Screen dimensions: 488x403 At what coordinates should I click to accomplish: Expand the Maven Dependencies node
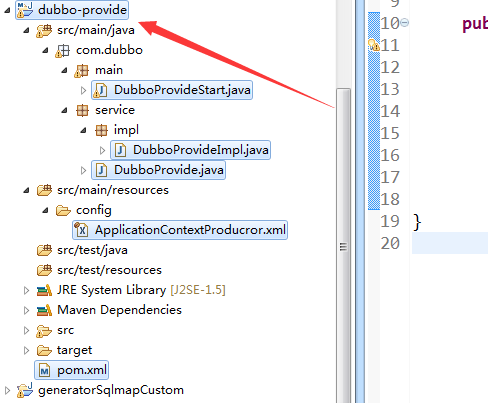pyautogui.click(x=26, y=310)
